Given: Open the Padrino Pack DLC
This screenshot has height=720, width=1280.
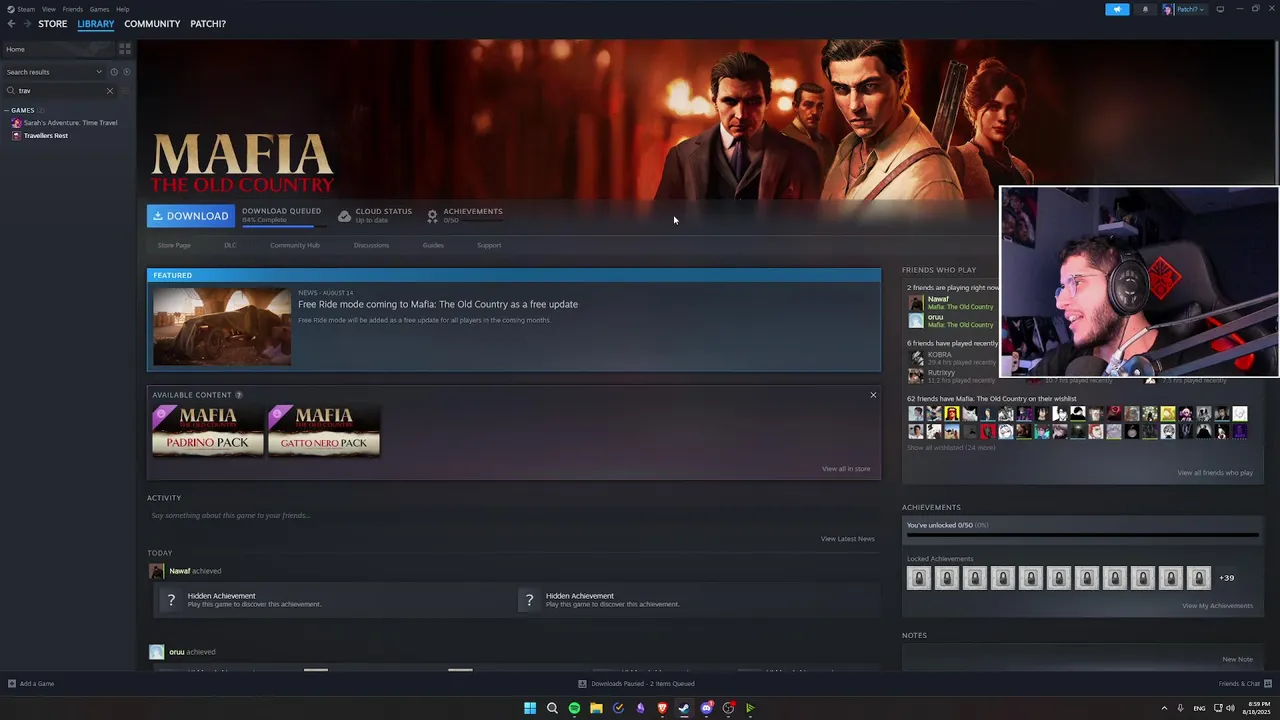Looking at the screenshot, I should click(x=208, y=430).
